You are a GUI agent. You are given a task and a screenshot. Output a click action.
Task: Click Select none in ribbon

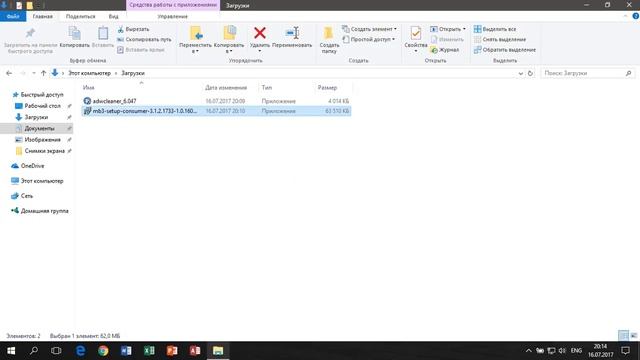click(x=500, y=40)
